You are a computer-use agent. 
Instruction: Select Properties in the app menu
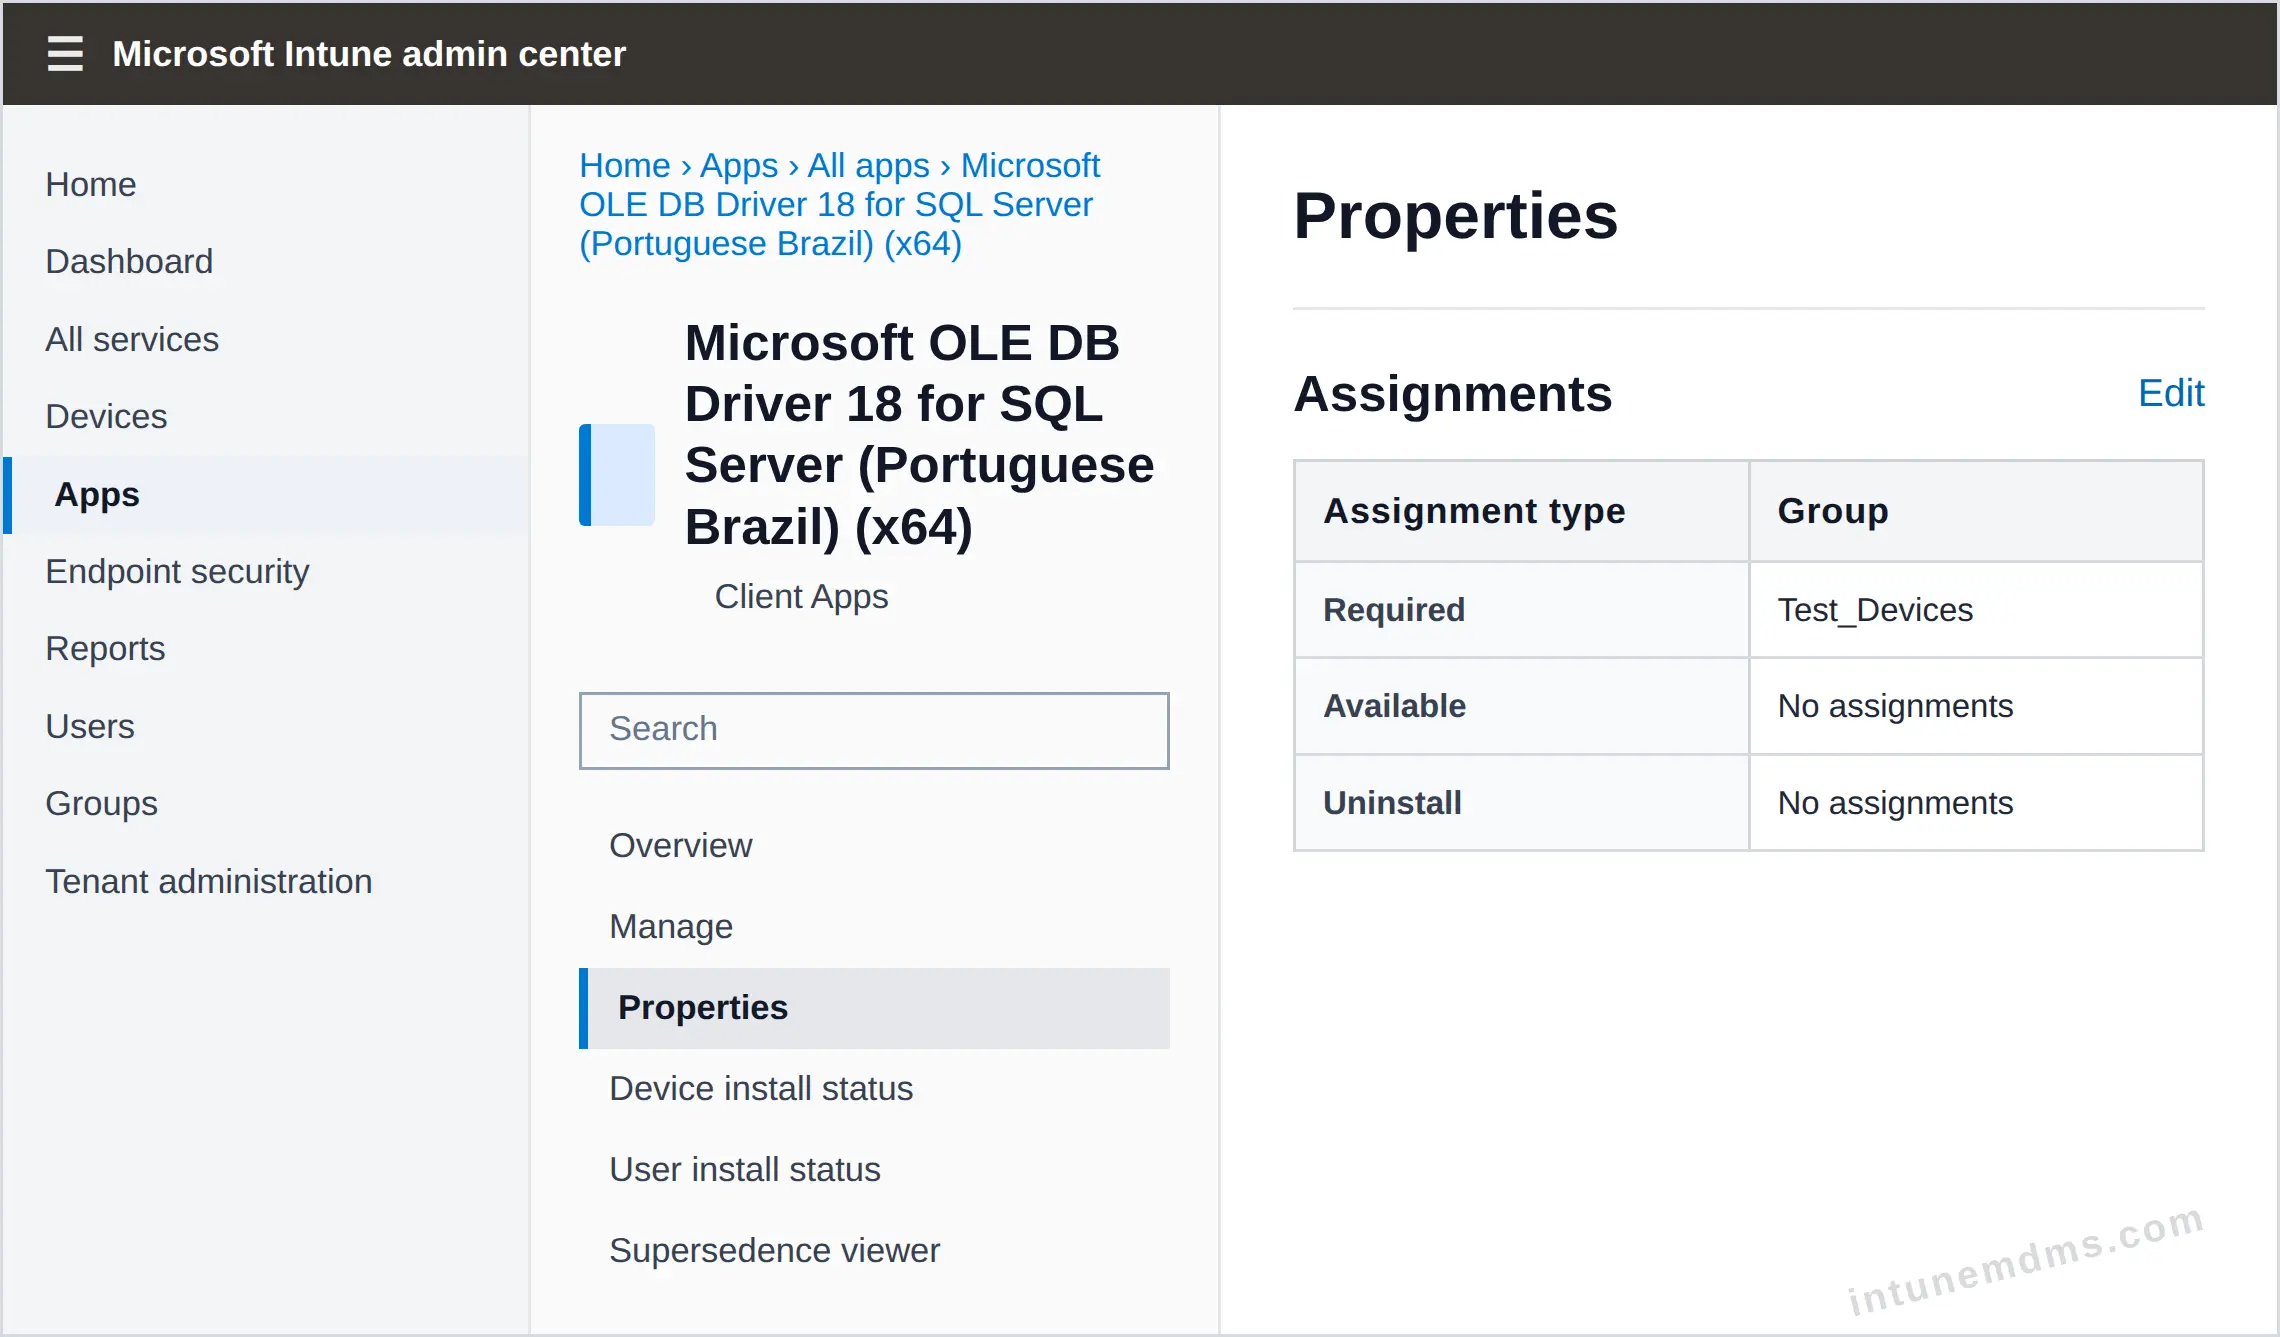pyautogui.click(x=874, y=1008)
